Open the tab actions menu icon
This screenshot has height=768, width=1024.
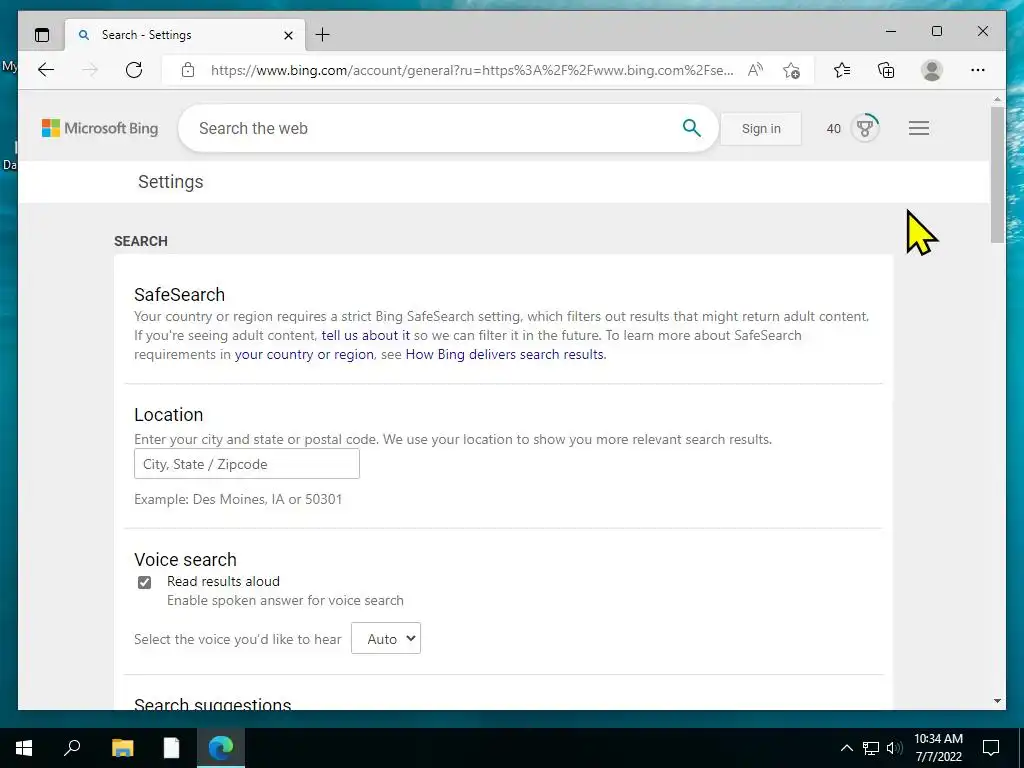[x=42, y=35]
